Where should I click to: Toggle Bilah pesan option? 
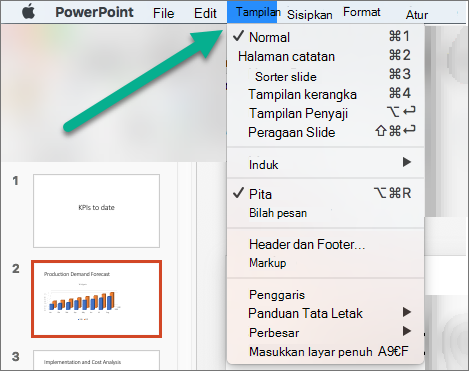click(325, 213)
